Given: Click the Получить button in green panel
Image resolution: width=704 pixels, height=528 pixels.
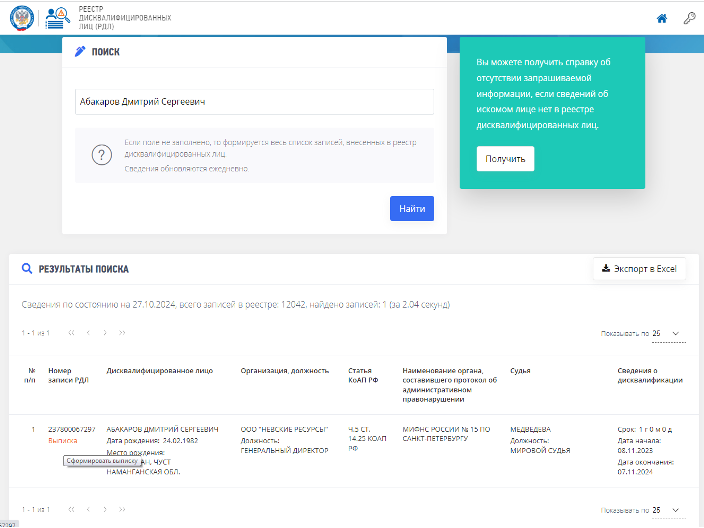Looking at the screenshot, I should [505, 159].
